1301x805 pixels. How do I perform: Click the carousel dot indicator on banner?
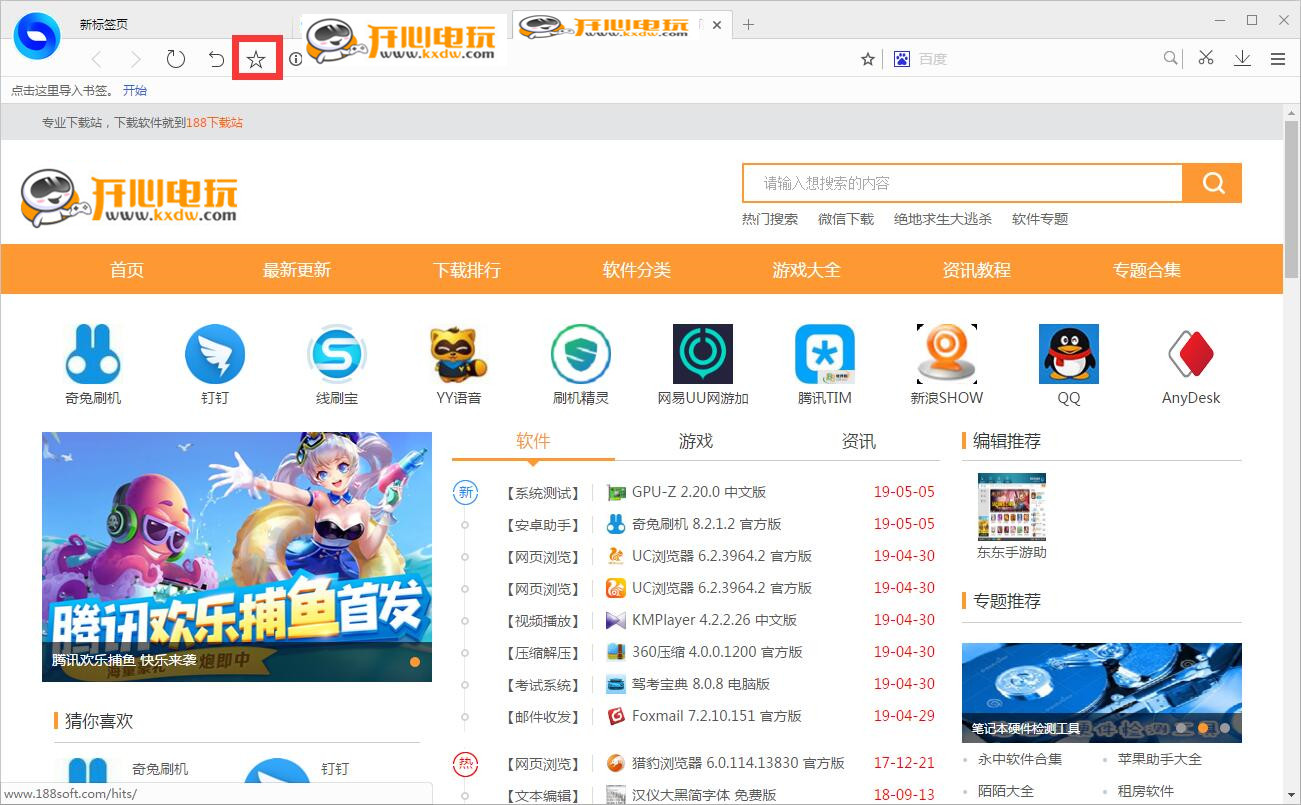(413, 662)
